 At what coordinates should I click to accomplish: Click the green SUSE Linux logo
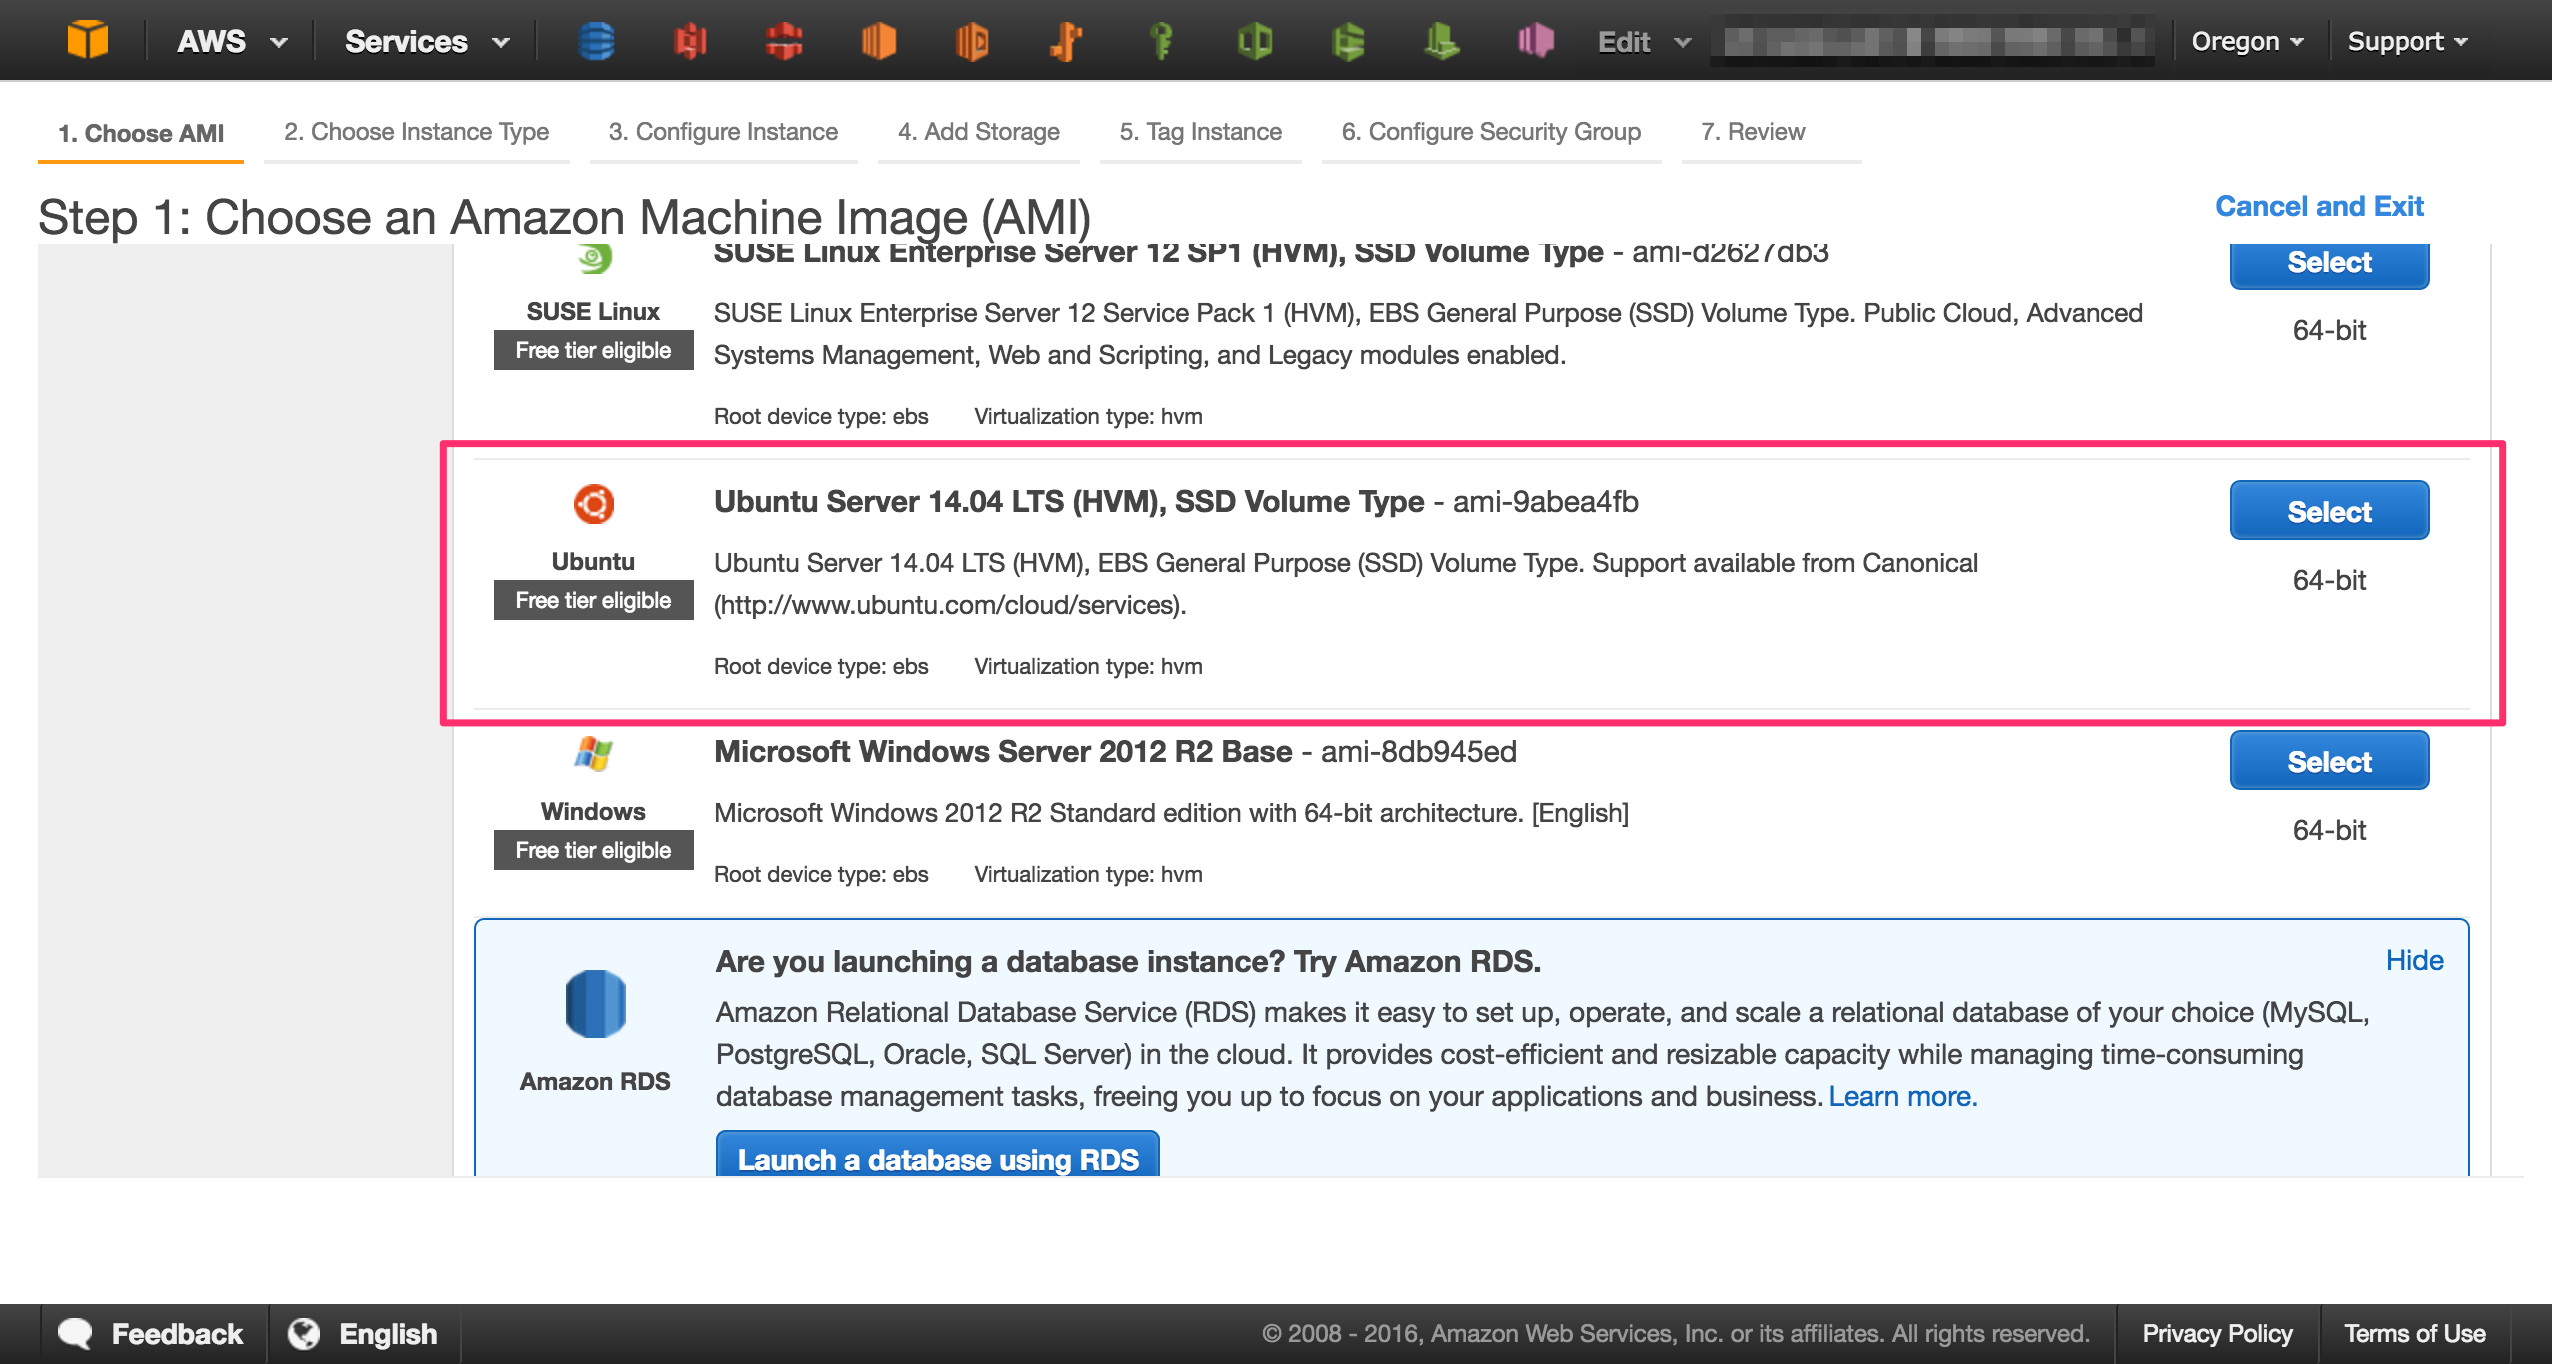coord(594,258)
